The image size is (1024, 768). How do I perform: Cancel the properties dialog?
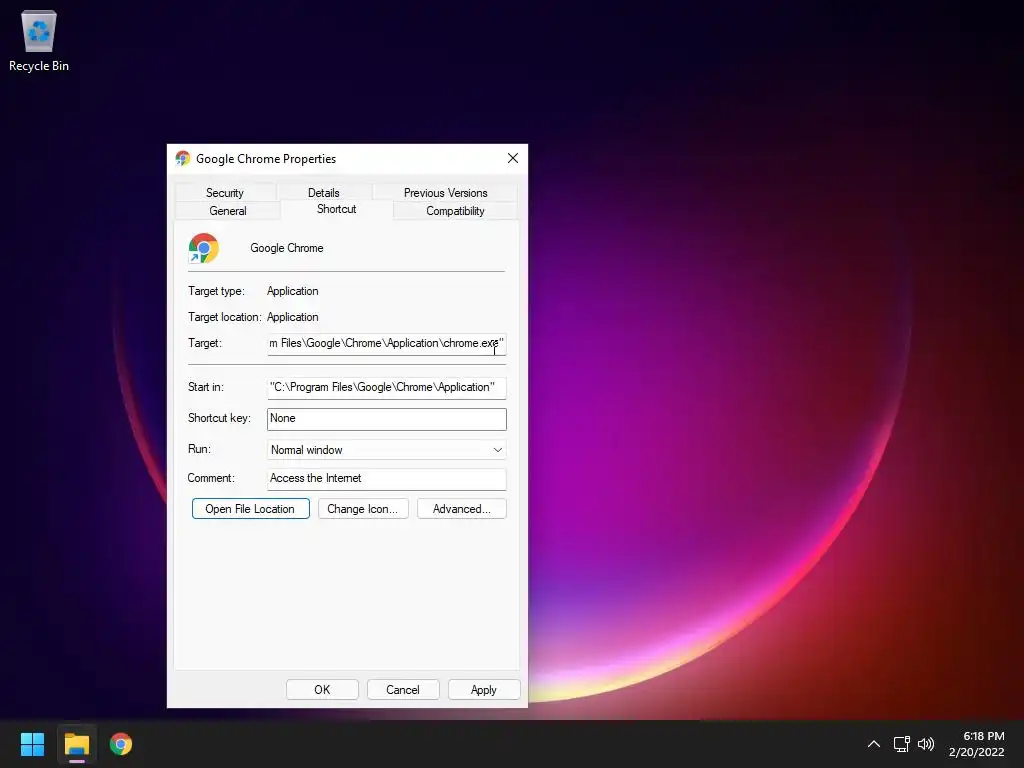pos(403,690)
